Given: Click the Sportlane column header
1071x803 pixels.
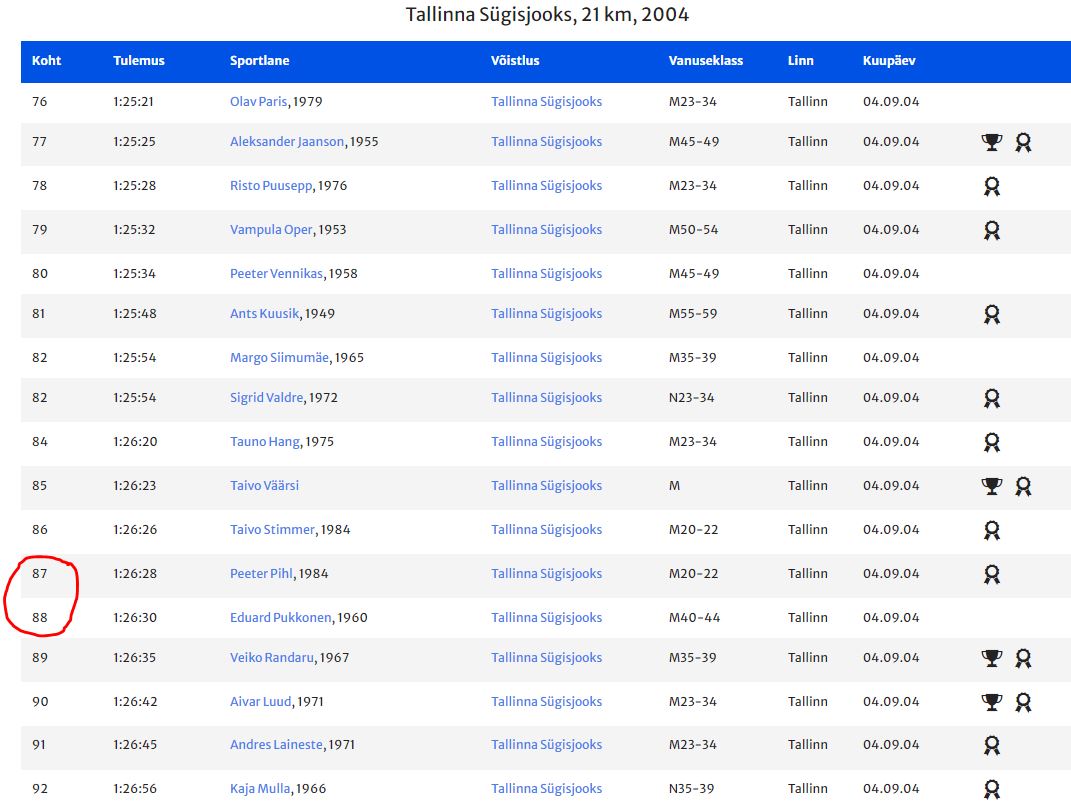Looking at the screenshot, I should [x=260, y=60].
